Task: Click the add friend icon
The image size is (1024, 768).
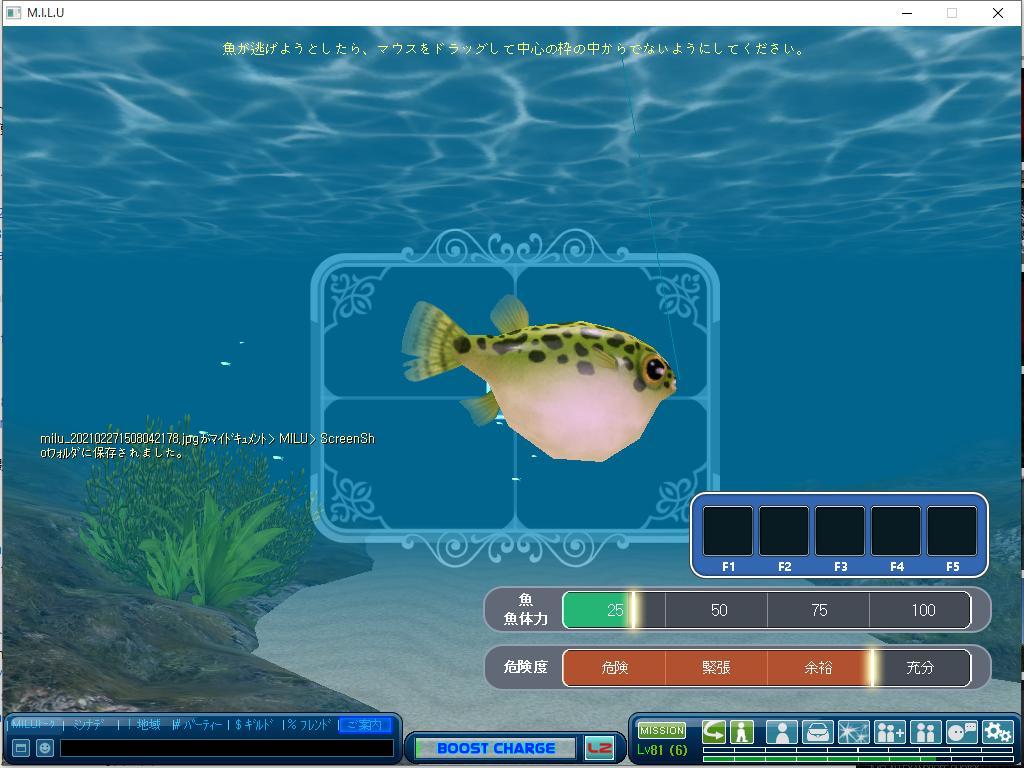Action: pos(889,733)
